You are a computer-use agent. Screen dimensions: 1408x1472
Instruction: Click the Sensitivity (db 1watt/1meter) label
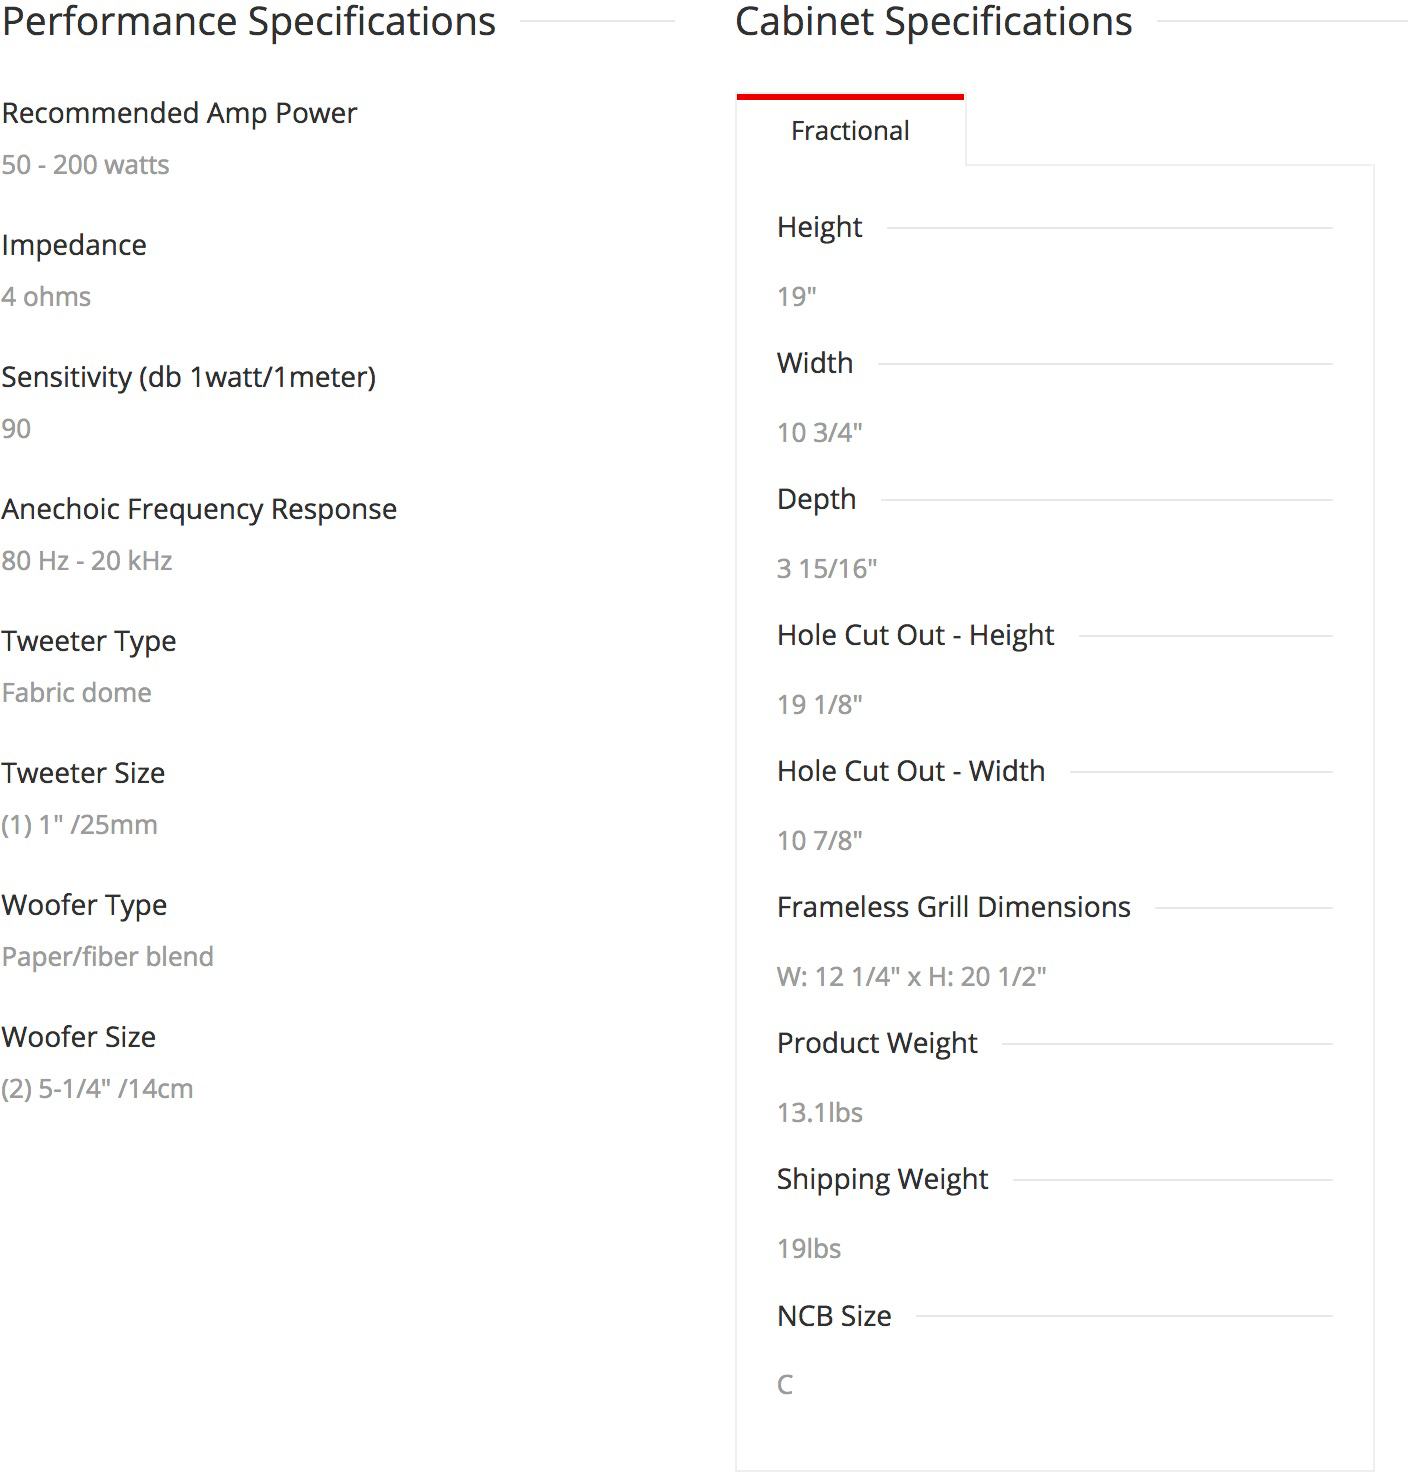189,377
